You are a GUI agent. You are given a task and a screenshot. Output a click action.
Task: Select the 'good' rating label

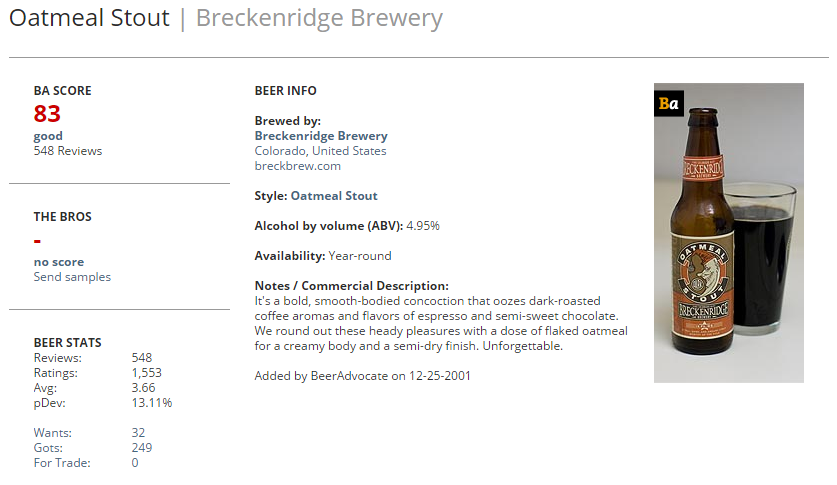(x=48, y=136)
